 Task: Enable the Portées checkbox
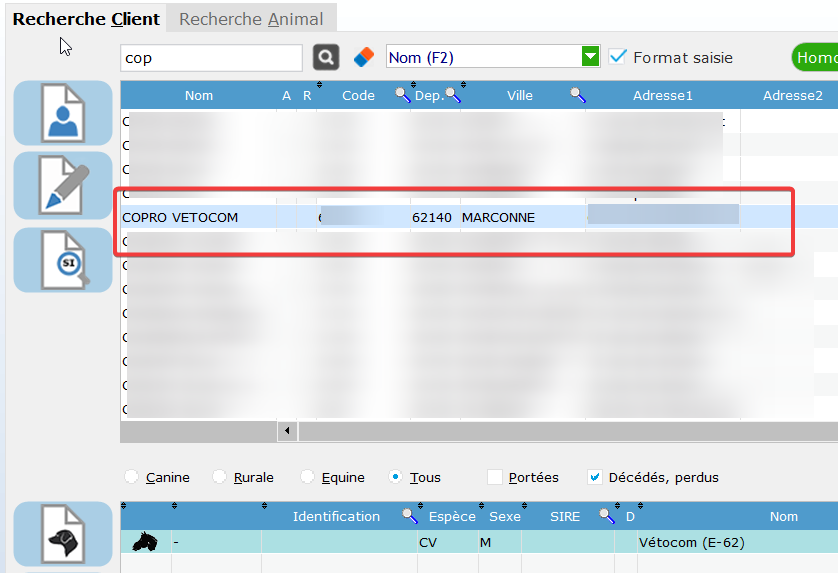point(495,477)
